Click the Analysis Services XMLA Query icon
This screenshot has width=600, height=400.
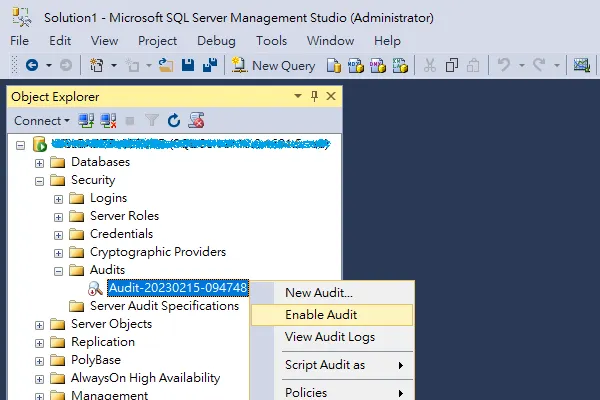pos(400,65)
